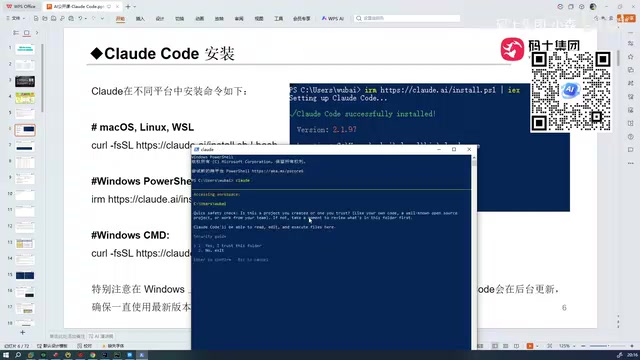
Task: Select slide 13 thumbnail
Action: coord(25,243)
